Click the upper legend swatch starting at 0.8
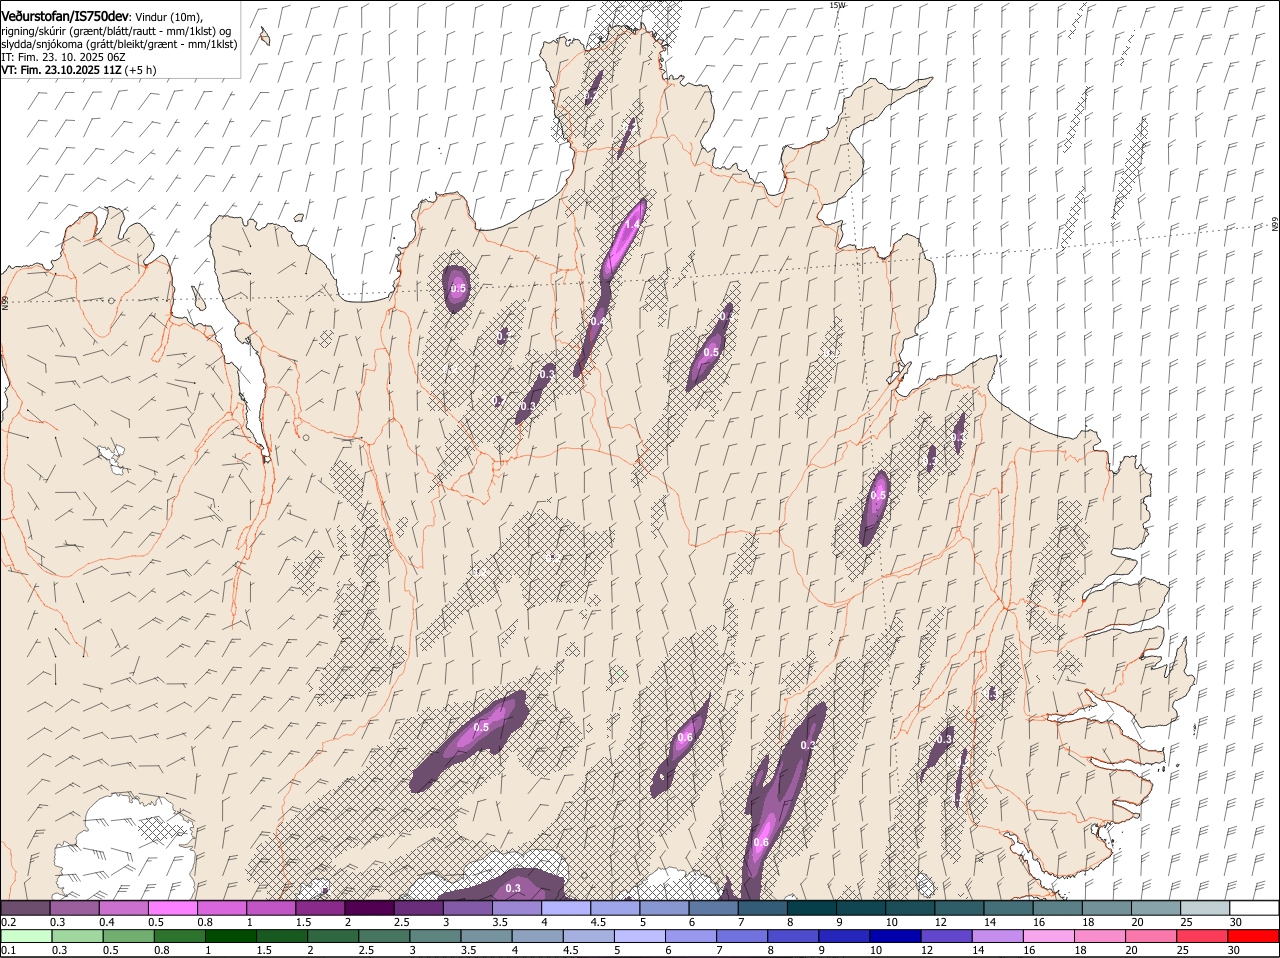The height and width of the screenshot is (958, 1280). (x=222, y=907)
